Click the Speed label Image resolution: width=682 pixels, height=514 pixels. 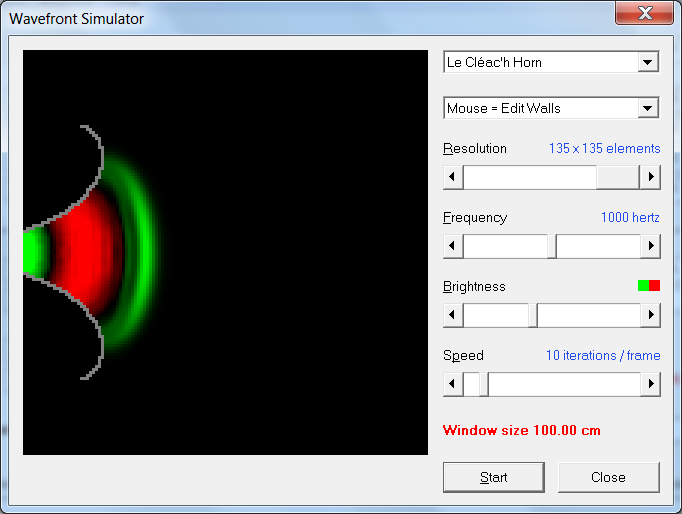pyautogui.click(x=463, y=355)
